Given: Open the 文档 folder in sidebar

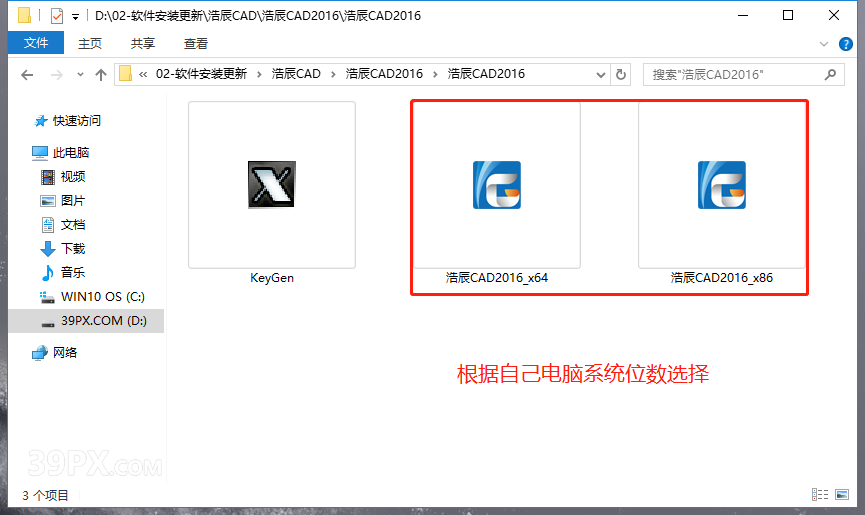Looking at the screenshot, I should [73, 224].
